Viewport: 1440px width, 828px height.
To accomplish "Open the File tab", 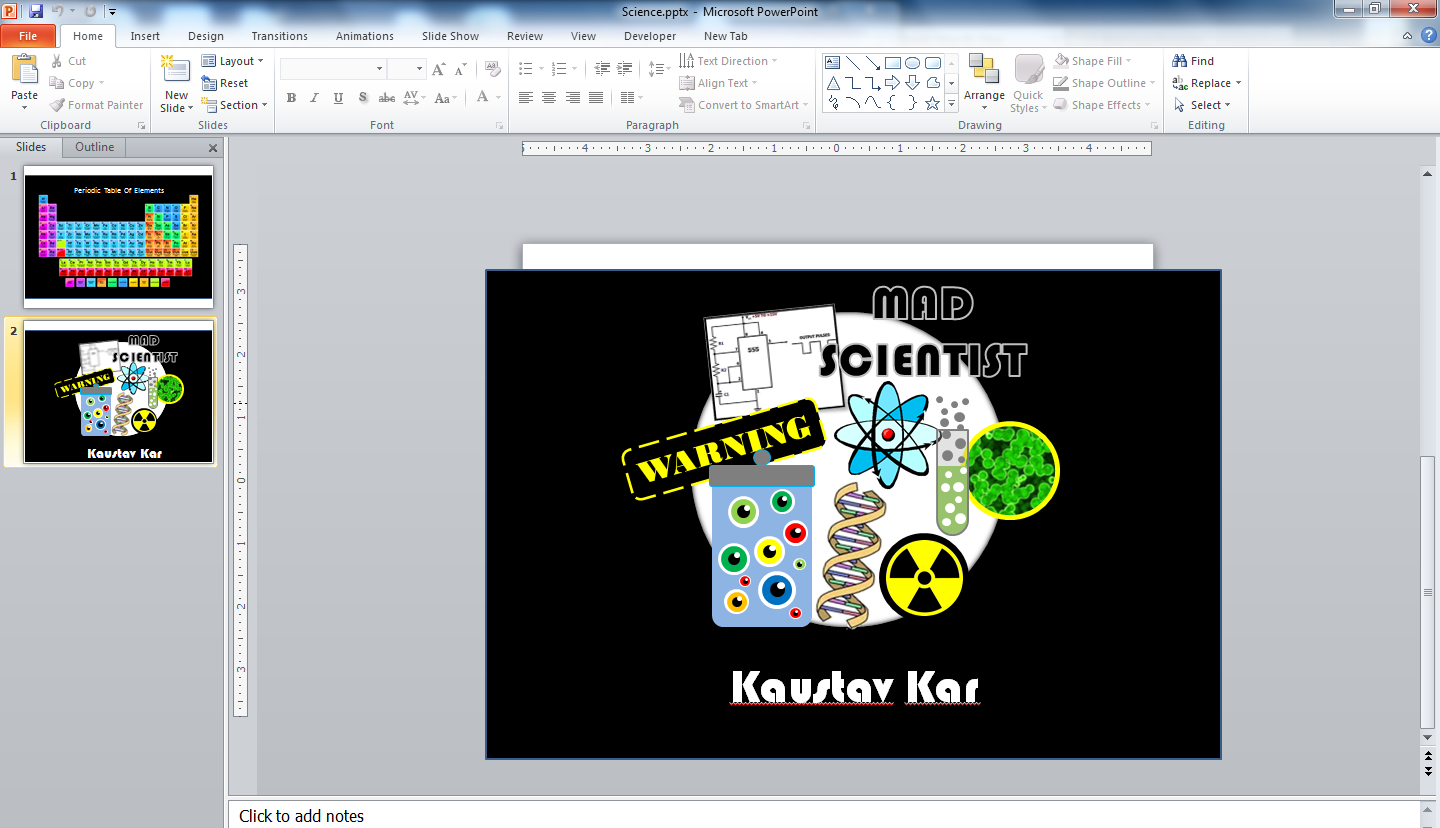I will click(x=28, y=36).
